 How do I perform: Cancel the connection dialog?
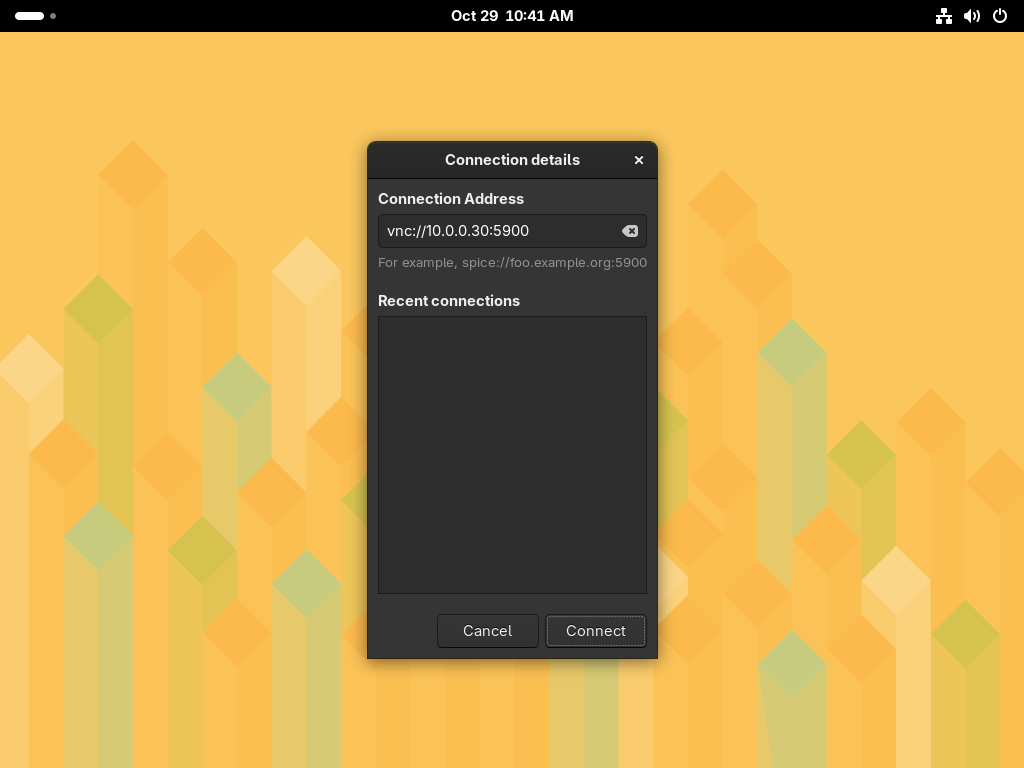tap(487, 631)
